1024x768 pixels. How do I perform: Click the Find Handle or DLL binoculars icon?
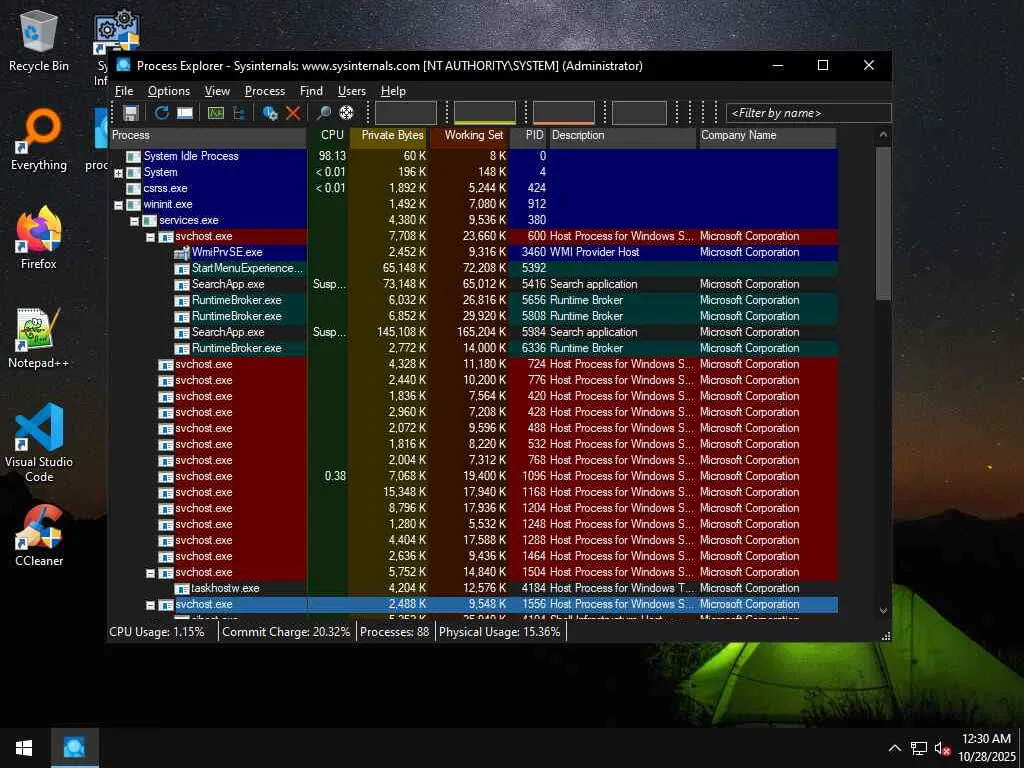323,113
